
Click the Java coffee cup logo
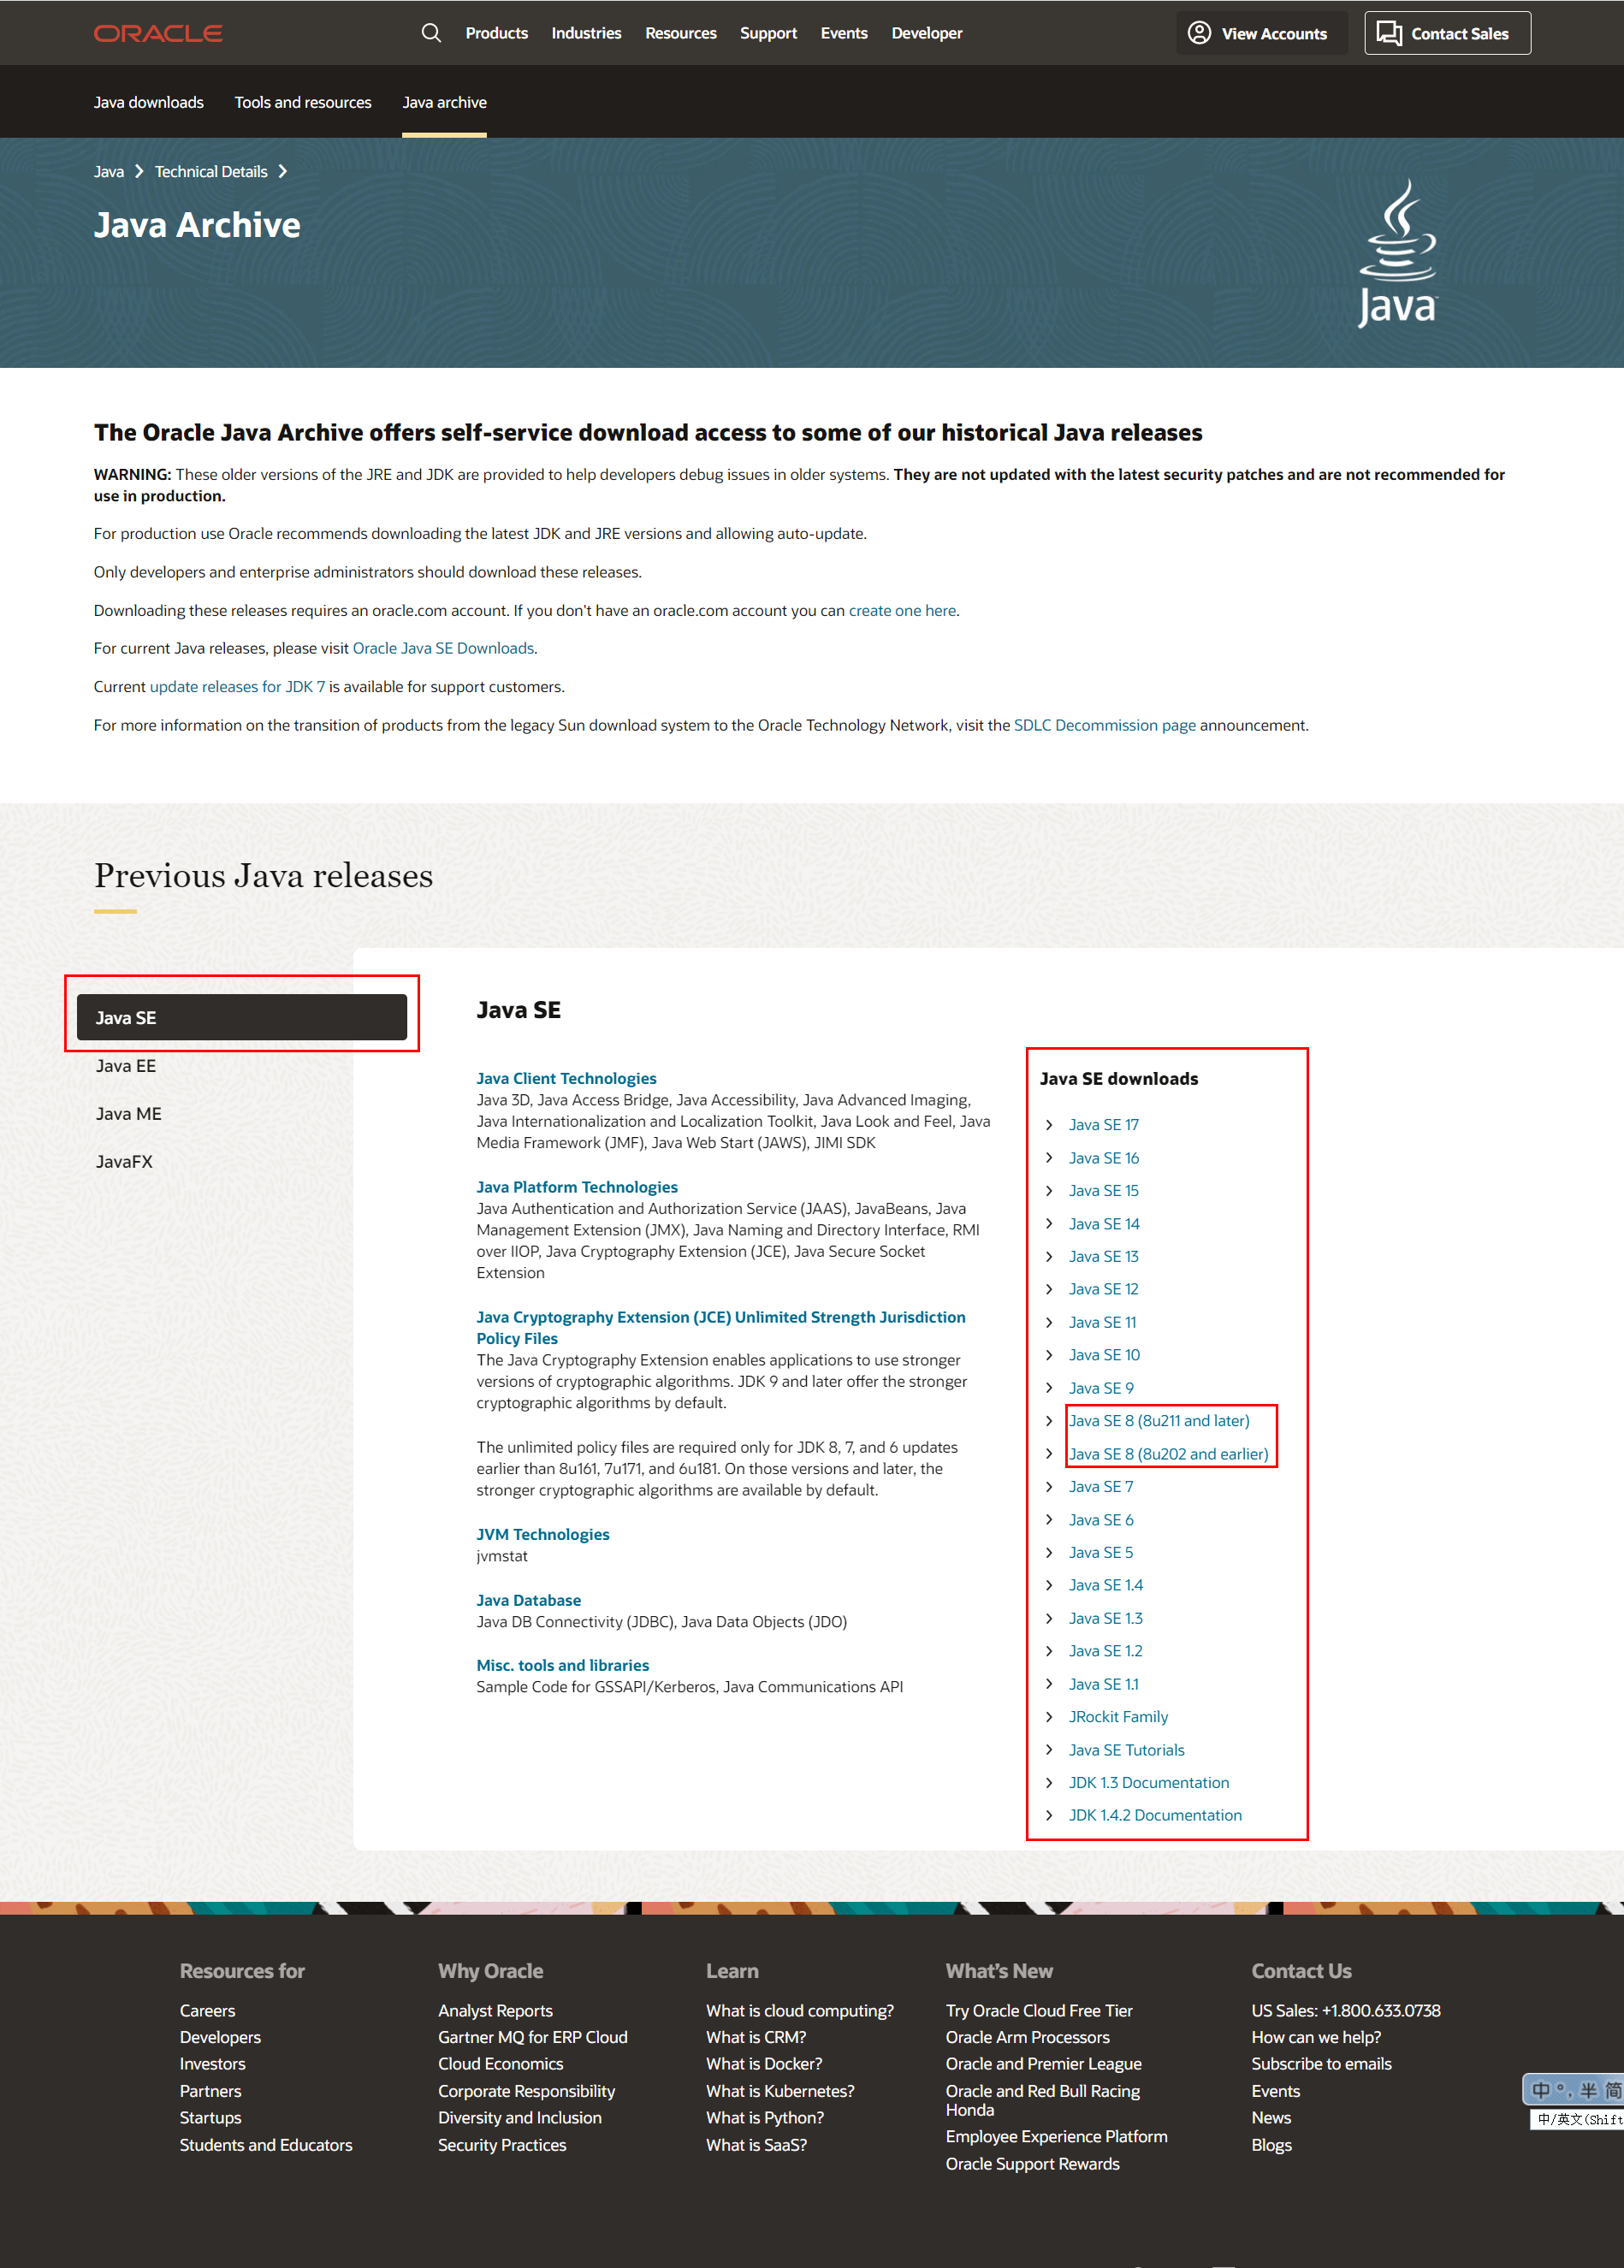[1397, 250]
